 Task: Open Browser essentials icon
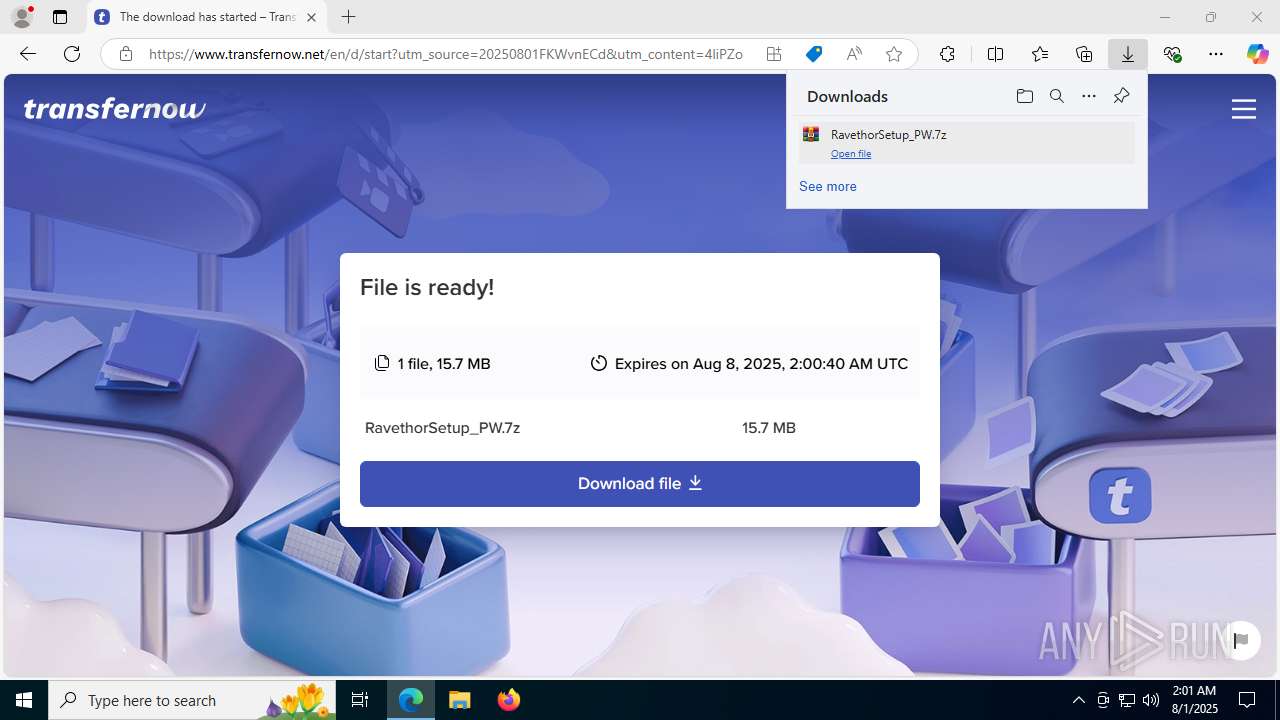pos(1172,54)
